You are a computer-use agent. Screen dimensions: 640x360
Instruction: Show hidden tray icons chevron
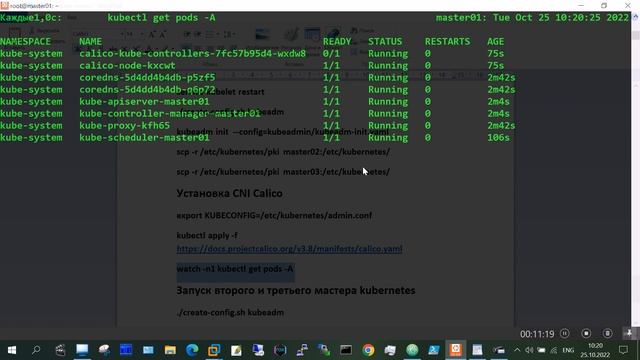(x=517, y=350)
